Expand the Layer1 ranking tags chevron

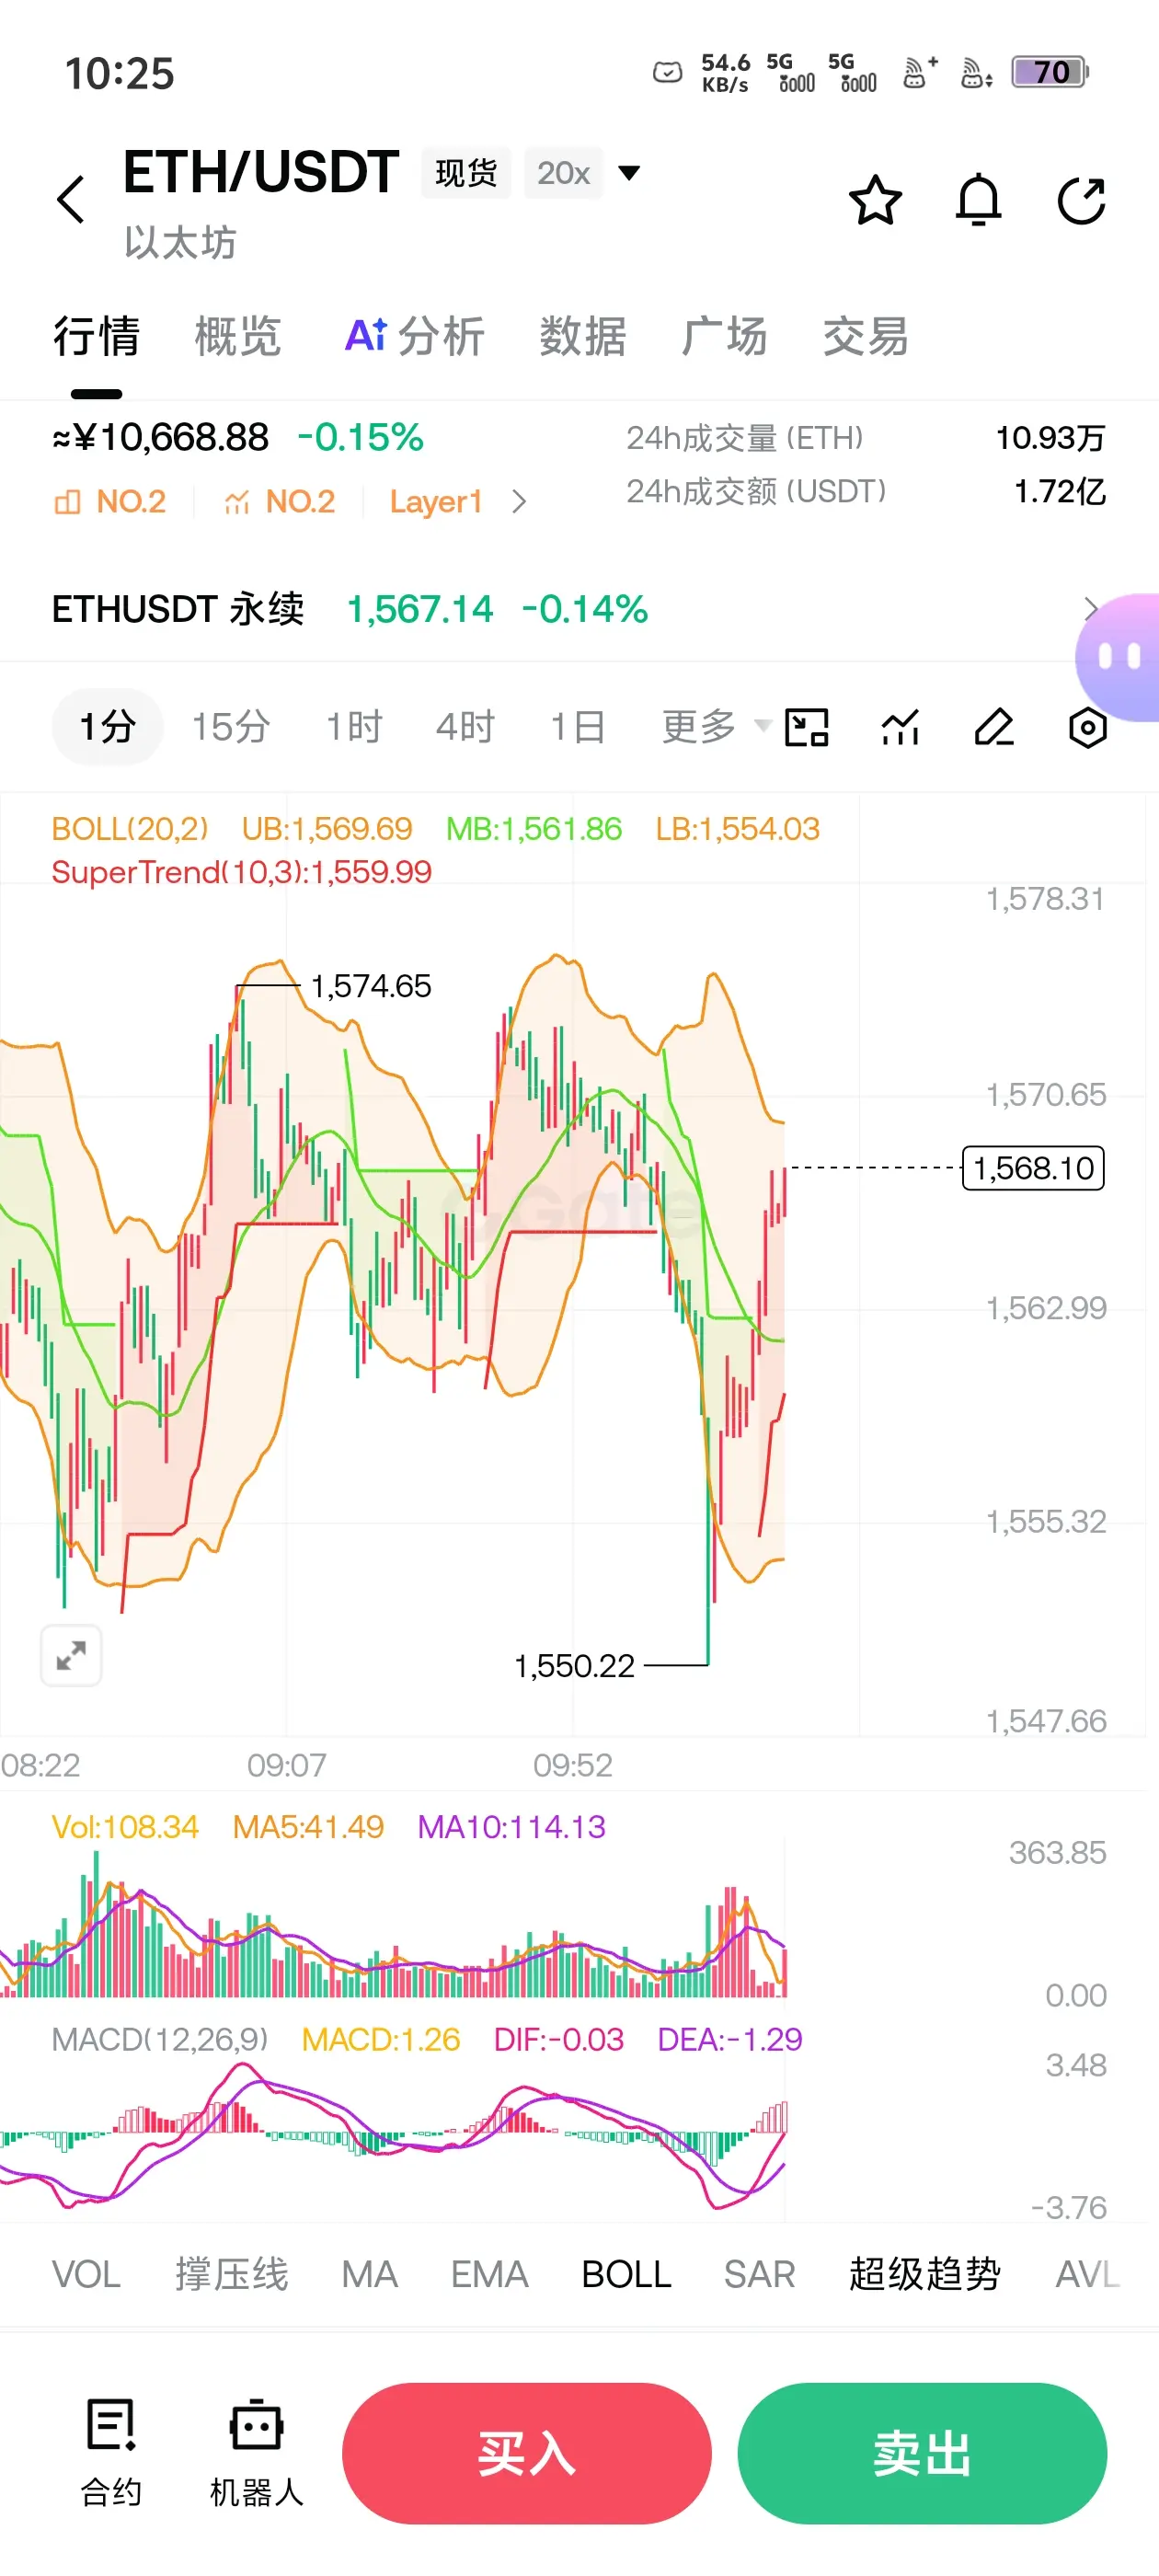click(519, 501)
